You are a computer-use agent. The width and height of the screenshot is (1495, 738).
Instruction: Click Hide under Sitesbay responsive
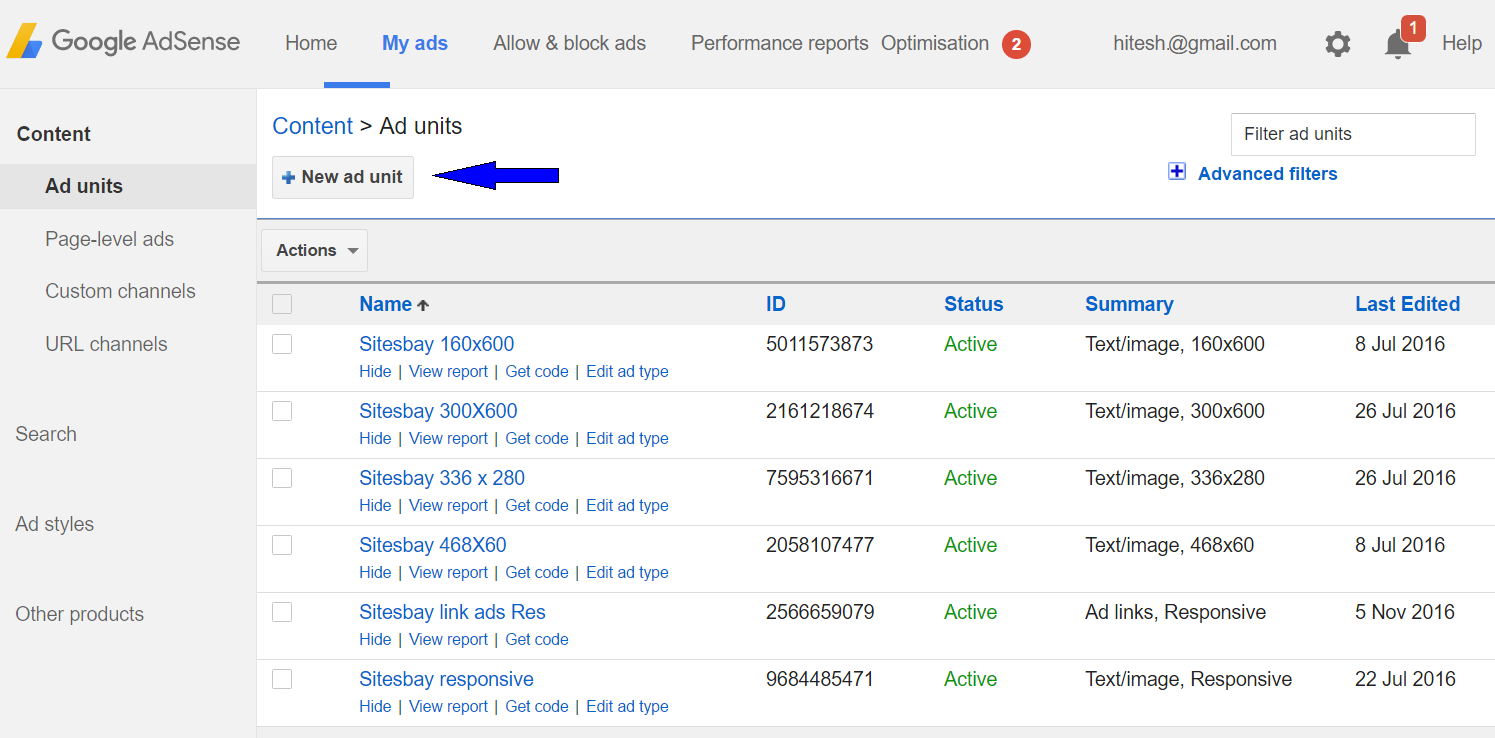(375, 706)
